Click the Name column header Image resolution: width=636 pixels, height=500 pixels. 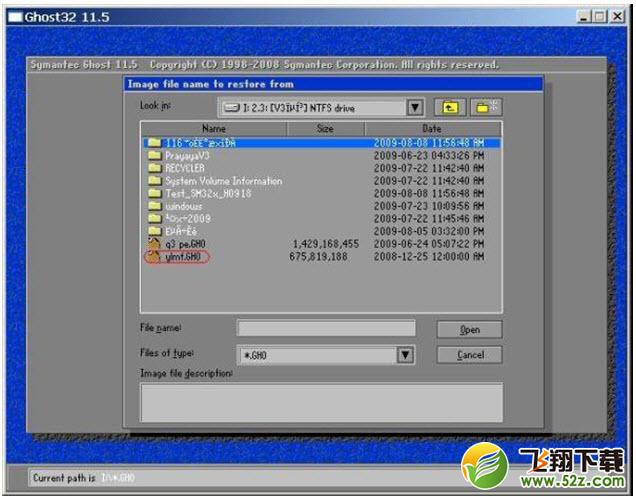[214, 129]
